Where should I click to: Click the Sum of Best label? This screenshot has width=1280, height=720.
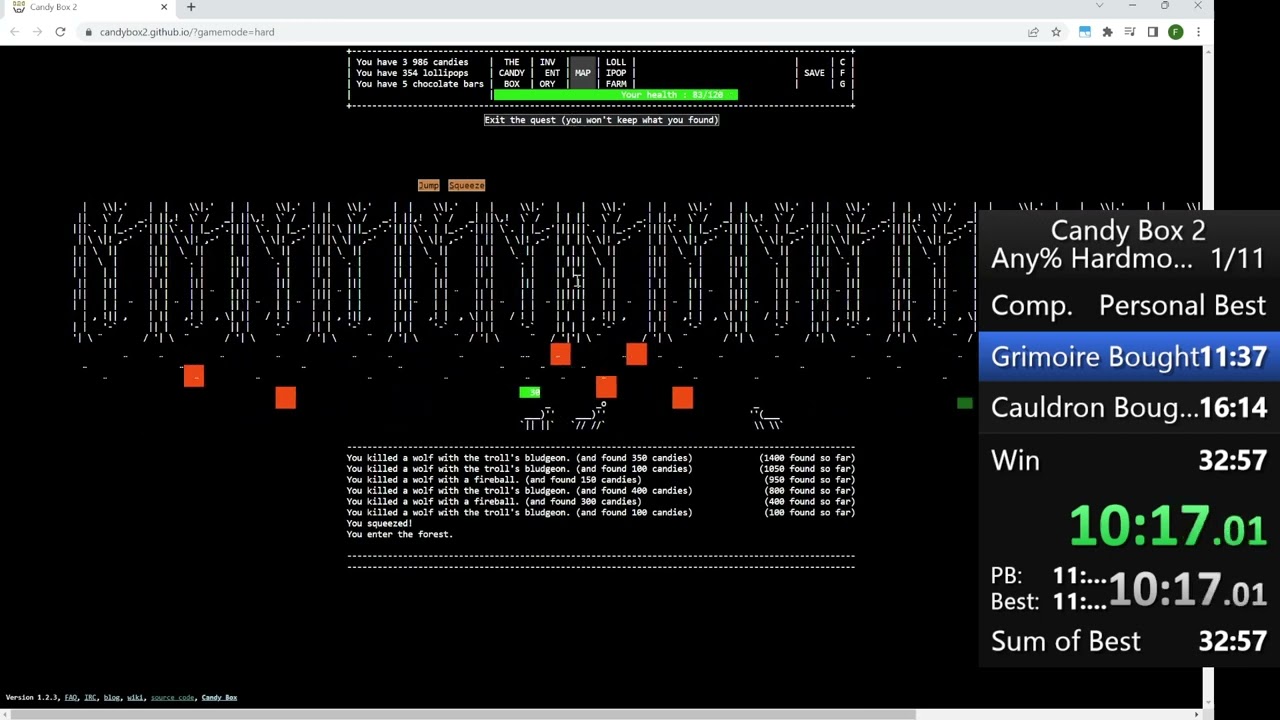tap(1065, 641)
